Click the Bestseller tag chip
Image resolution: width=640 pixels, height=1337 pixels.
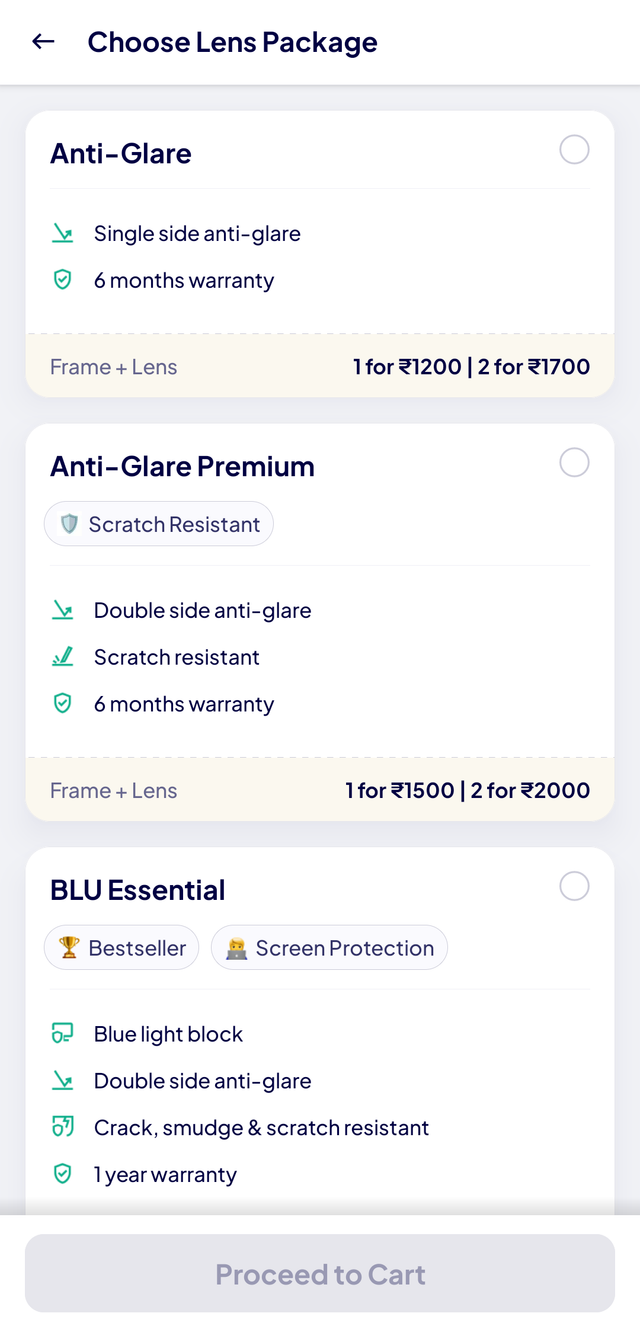point(122,949)
